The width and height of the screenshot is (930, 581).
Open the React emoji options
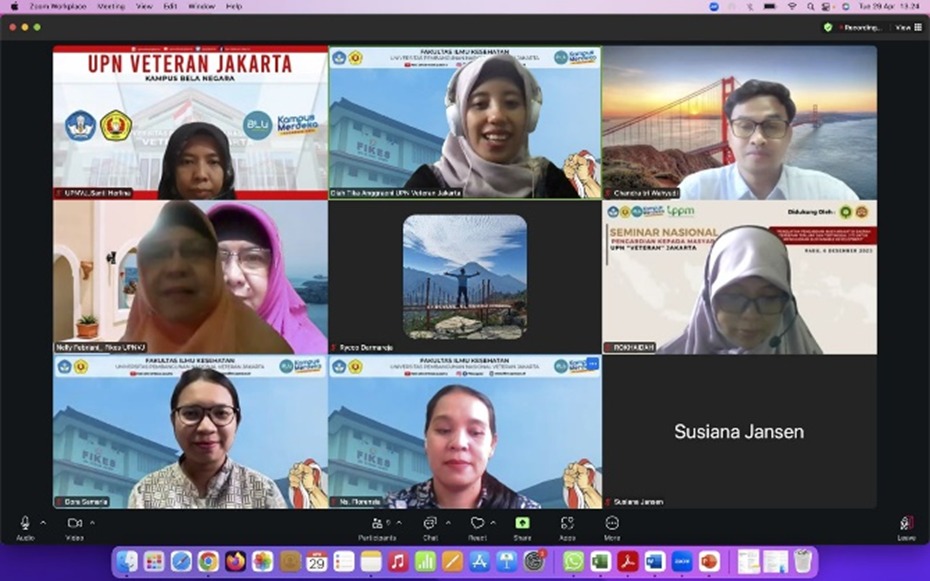pyautogui.click(x=477, y=524)
